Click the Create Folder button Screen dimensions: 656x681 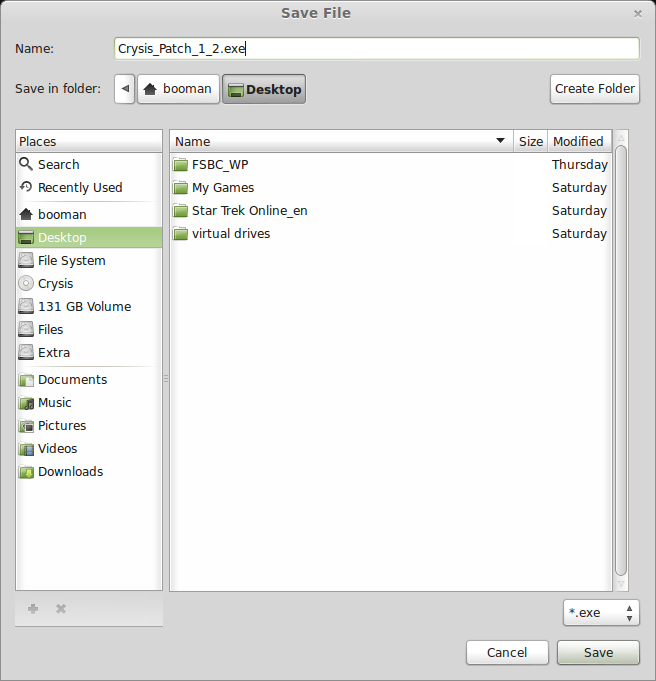(x=595, y=89)
